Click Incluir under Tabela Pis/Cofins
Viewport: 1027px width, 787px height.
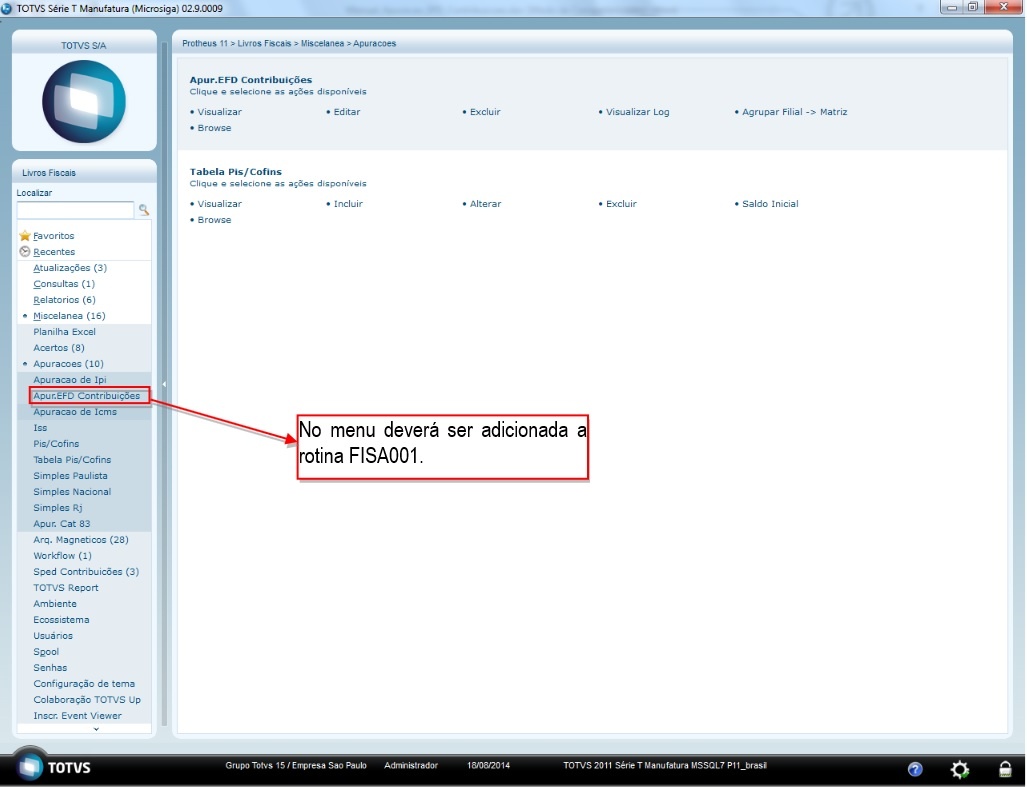[348, 204]
